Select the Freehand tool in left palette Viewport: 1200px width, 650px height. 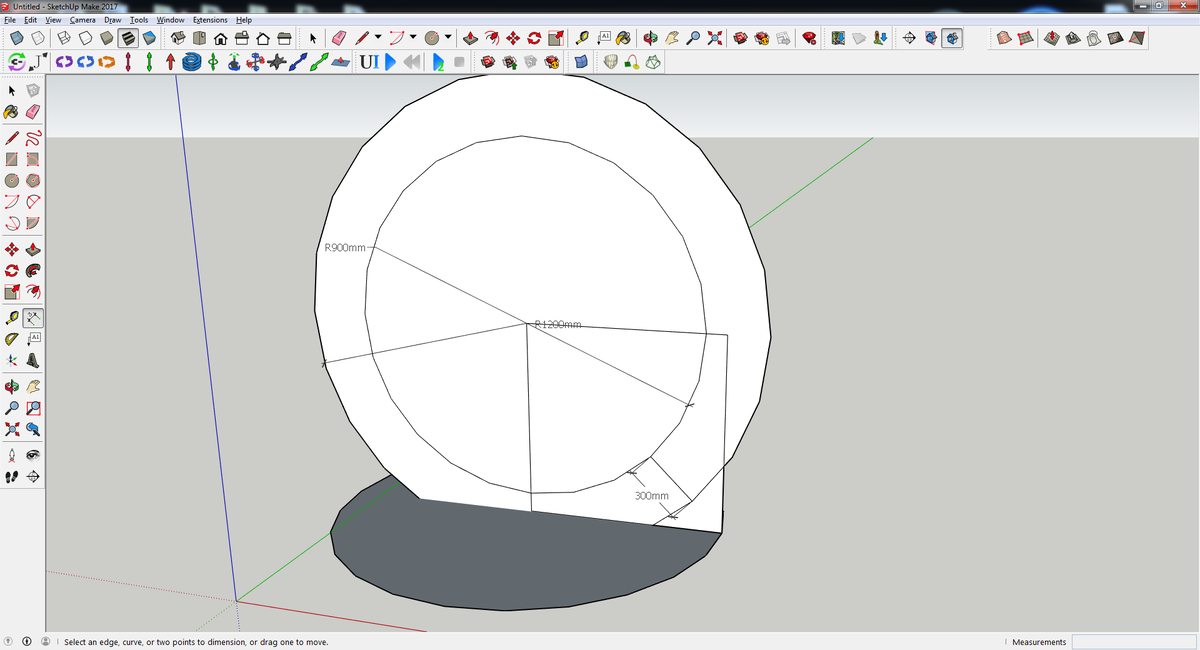click(33, 137)
